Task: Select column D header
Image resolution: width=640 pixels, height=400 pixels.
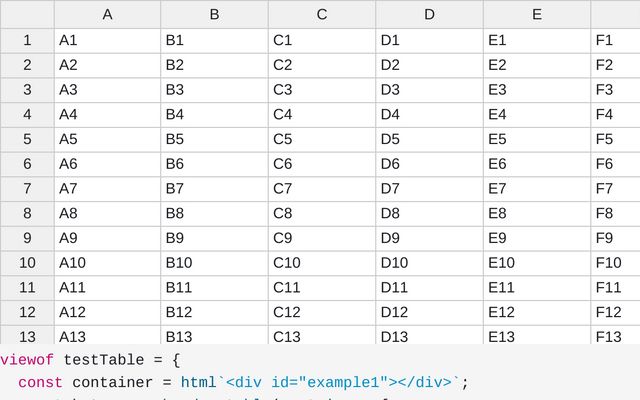Action: 429,14
